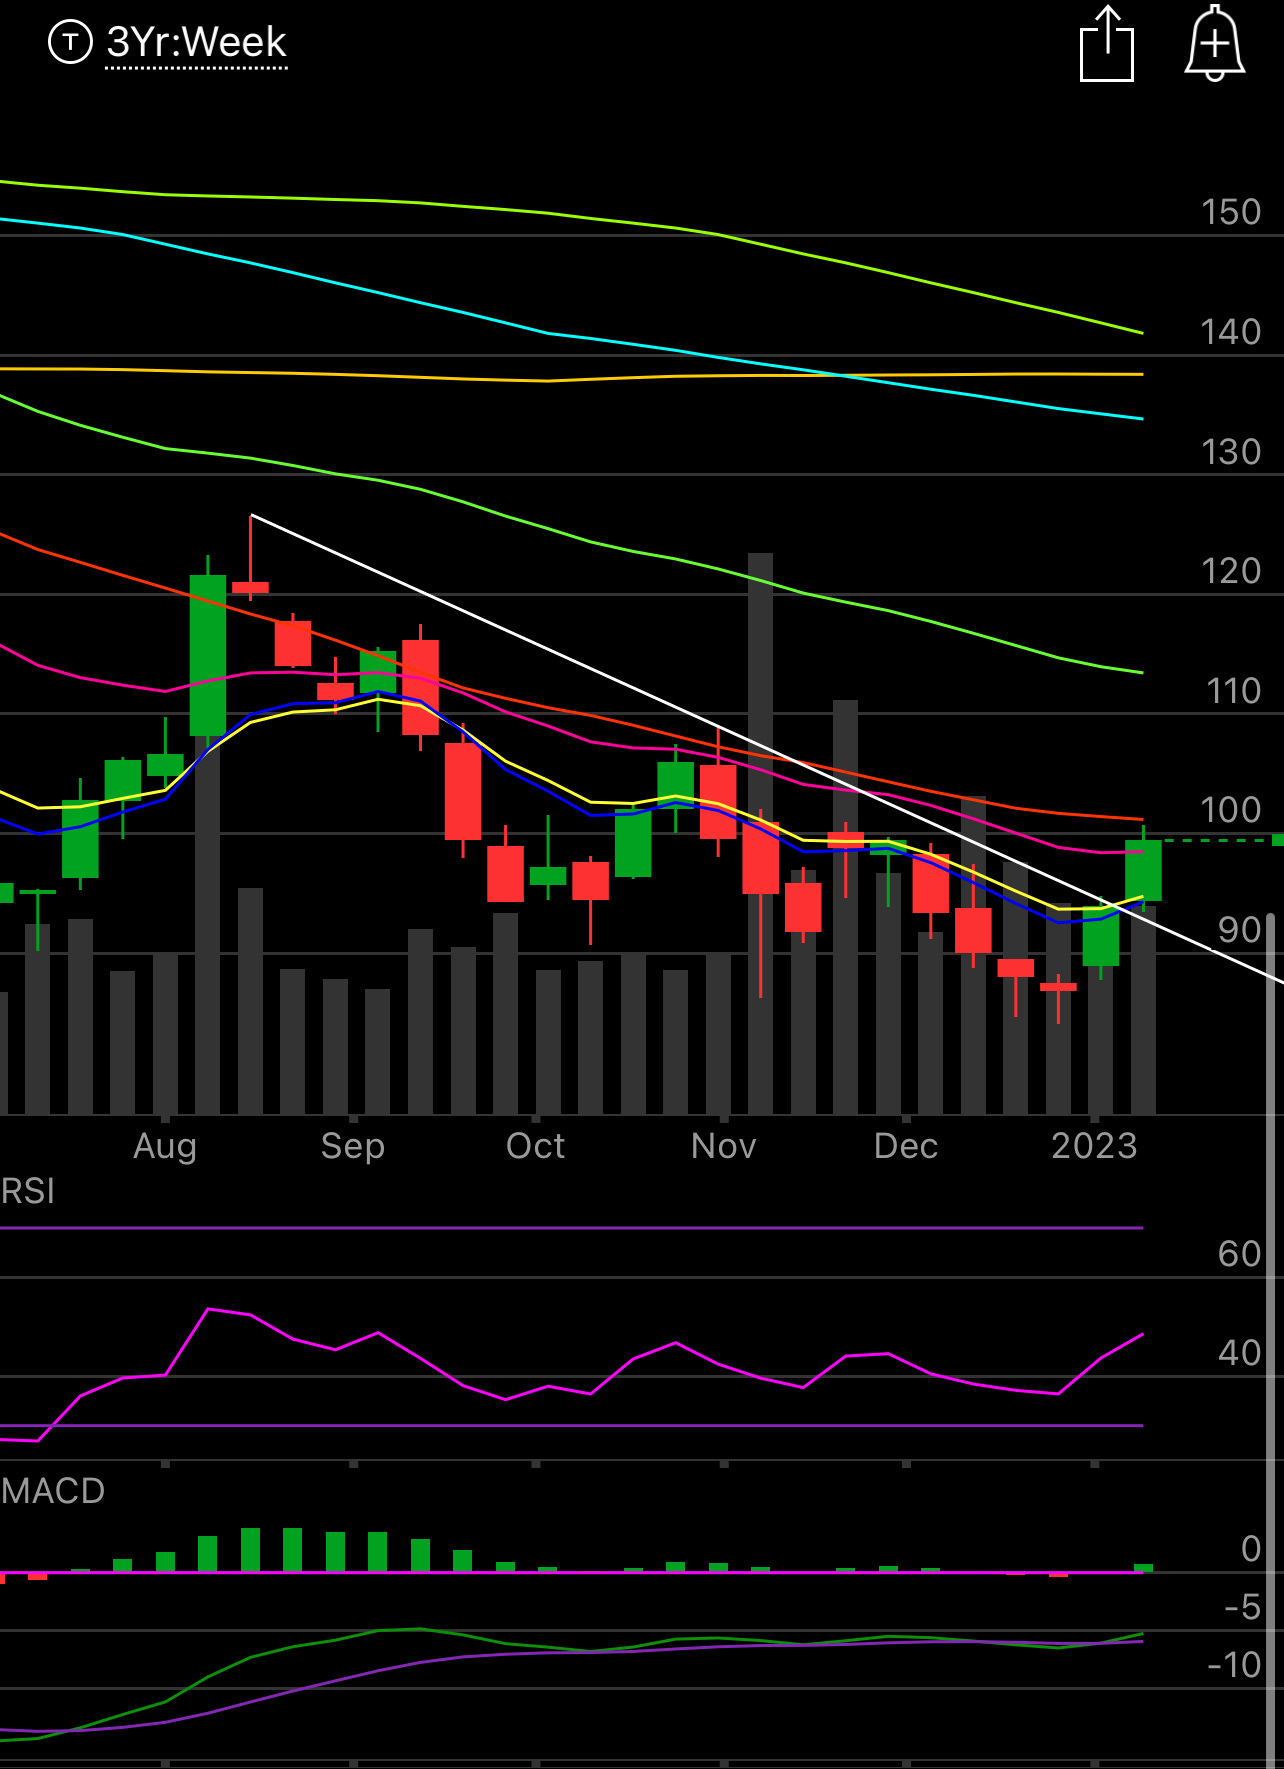The height and width of the screenshot is (1769, 1284).
Task: Tap the MACD -10 level label
Action: [x=1235, y=1665]
